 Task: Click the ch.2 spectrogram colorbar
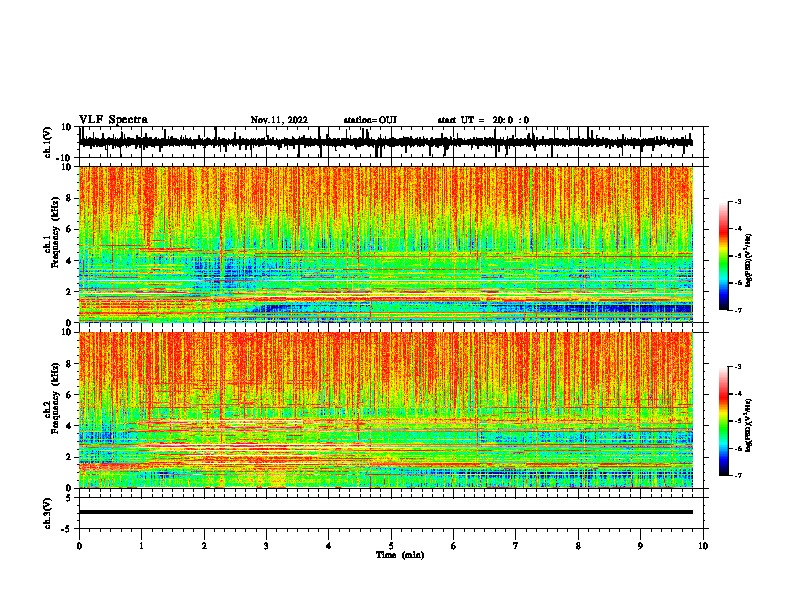pyautogui.click(x=724, y=421)
